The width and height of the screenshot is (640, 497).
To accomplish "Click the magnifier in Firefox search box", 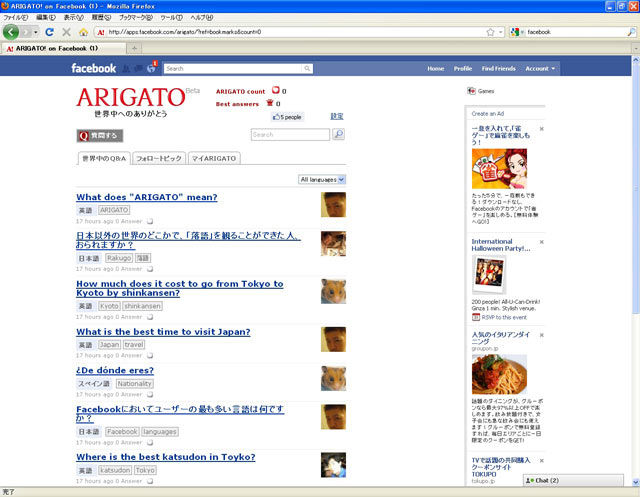I will [x=631, y=32].
